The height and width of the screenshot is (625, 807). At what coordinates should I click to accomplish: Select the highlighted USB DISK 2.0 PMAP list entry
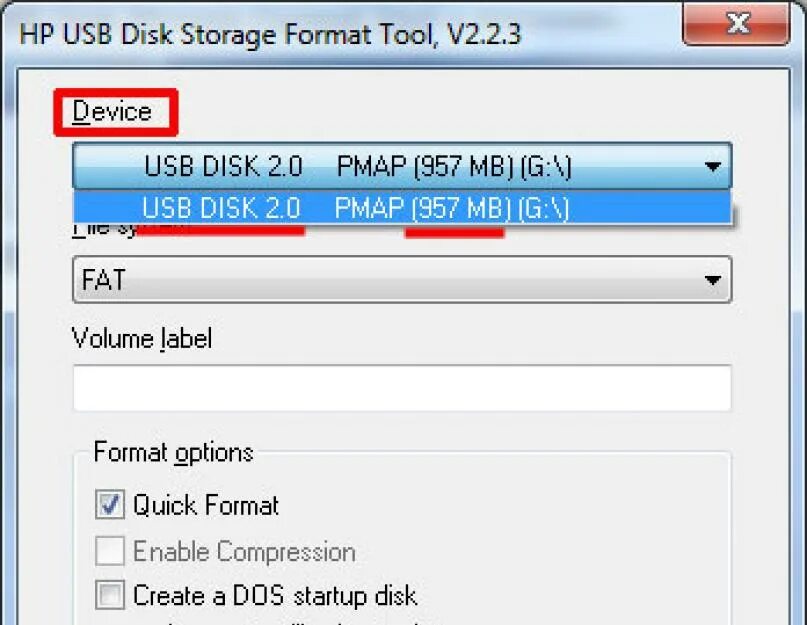400,208
